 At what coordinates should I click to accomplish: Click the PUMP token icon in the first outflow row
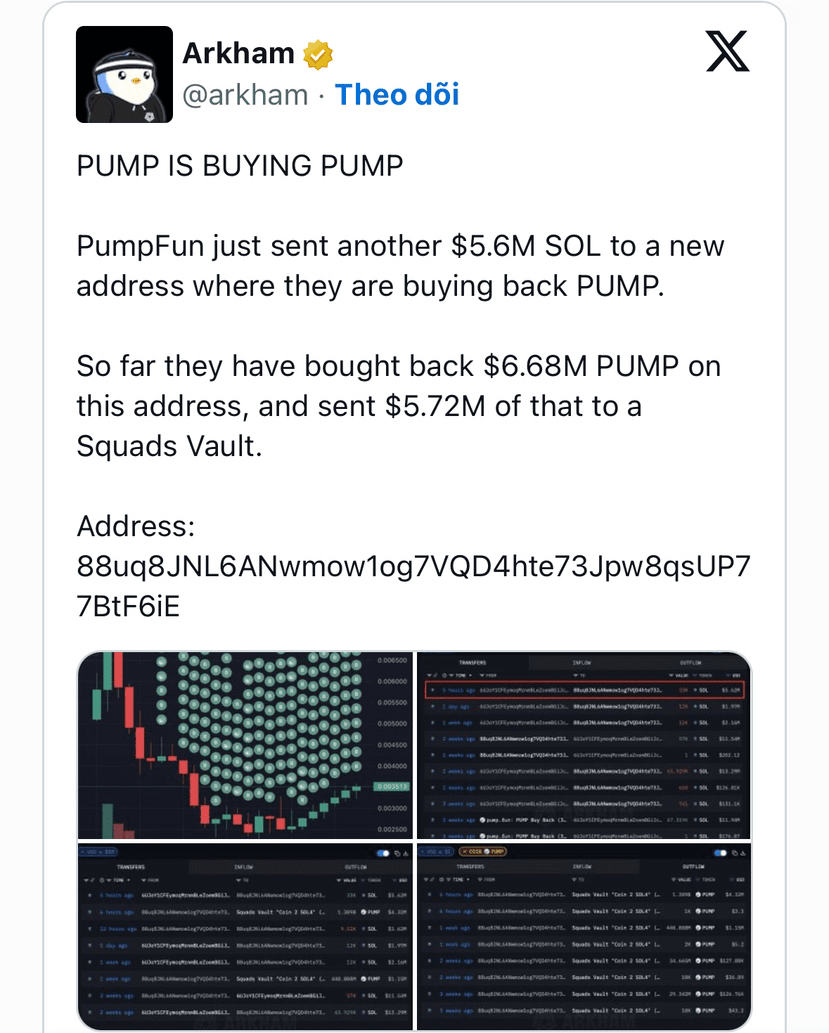[x=699, y=894]
